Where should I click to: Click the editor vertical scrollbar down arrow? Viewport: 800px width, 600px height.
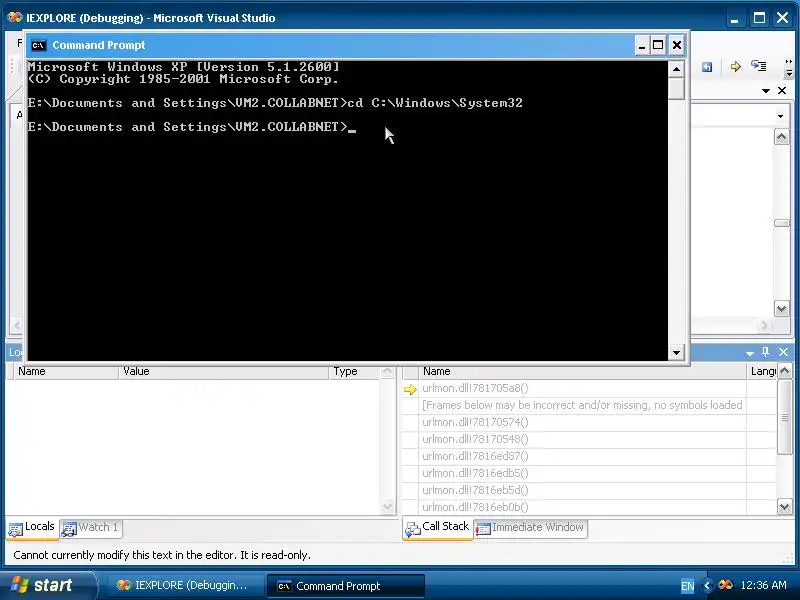pos(782,308)
